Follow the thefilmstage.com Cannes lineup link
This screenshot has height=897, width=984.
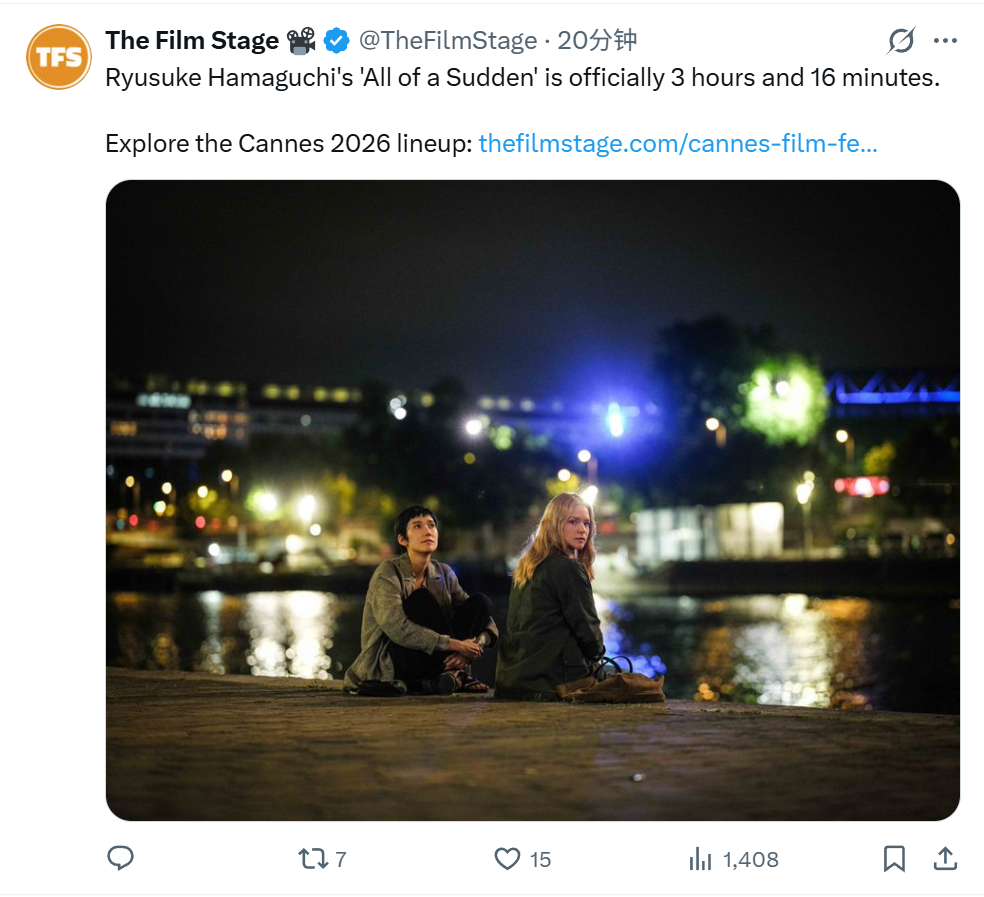tap(678, 144)
